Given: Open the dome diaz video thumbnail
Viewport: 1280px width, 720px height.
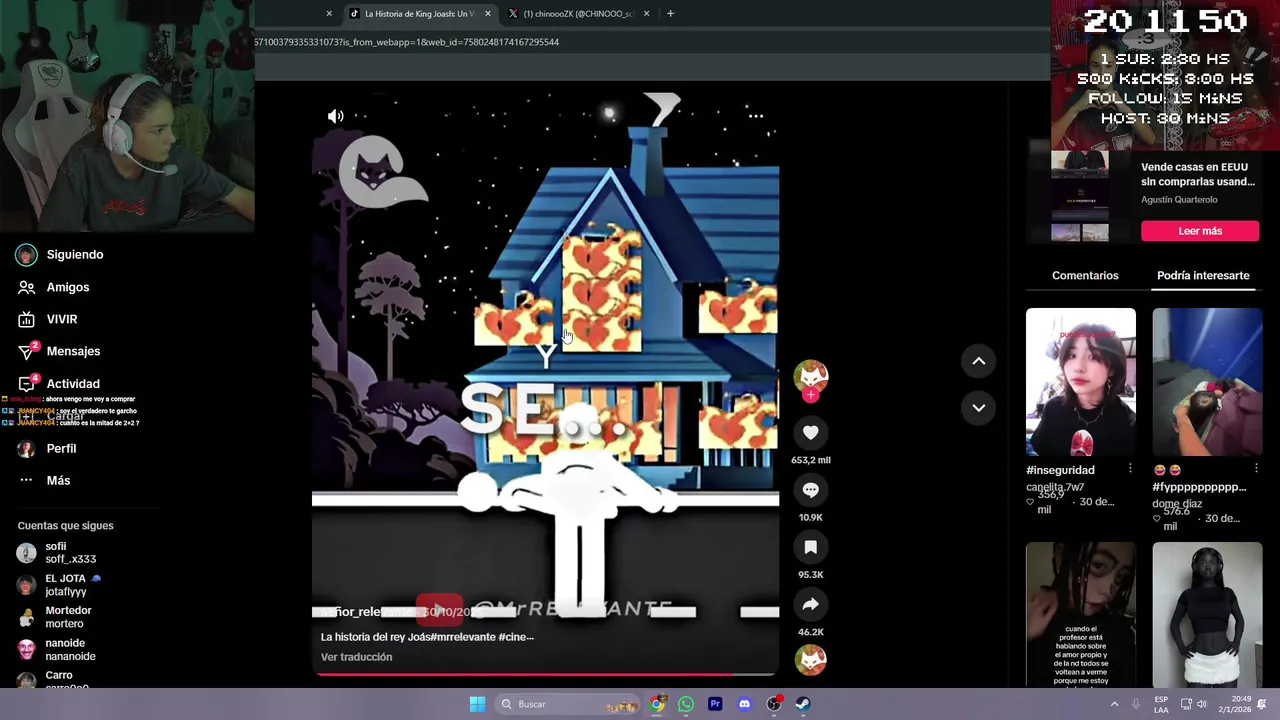Looking at the screenshot, I should tap(1207, 382).
